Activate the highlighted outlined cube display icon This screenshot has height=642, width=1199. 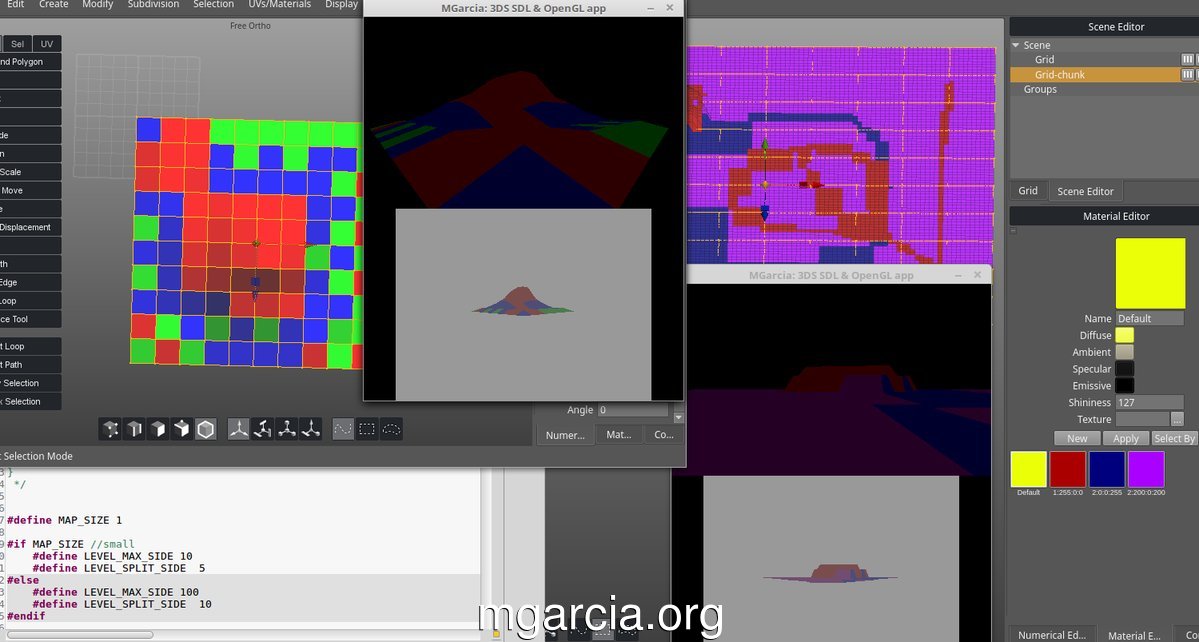pos(206,430)
